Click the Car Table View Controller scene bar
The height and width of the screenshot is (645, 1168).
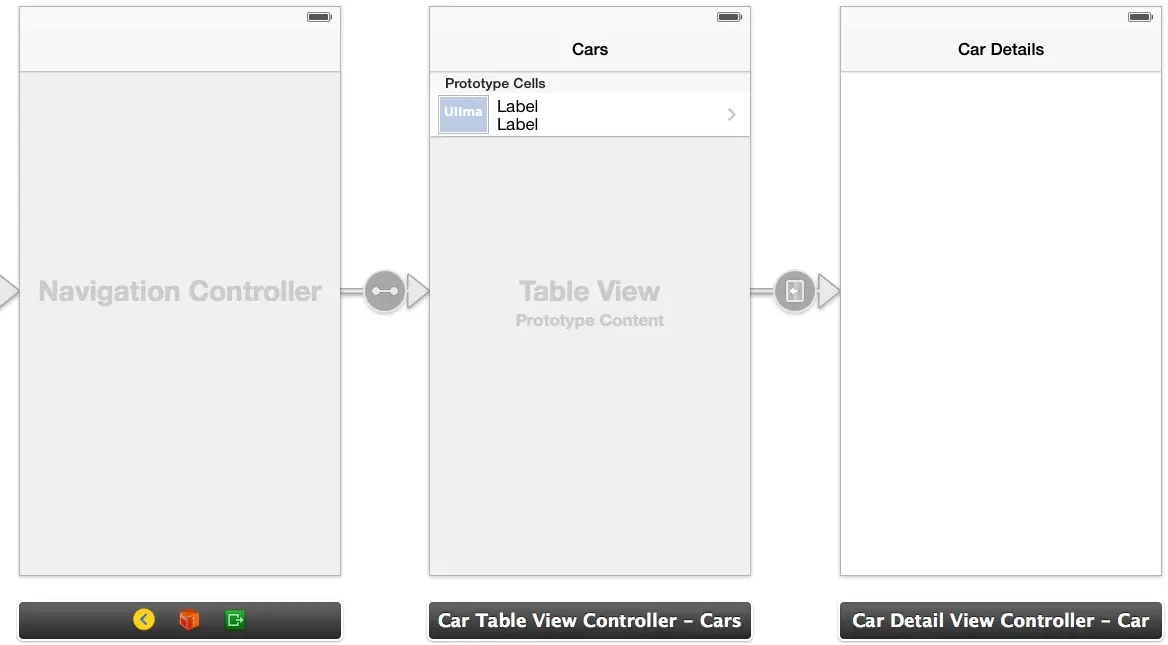pyautogui.click(x=589, y=620)
